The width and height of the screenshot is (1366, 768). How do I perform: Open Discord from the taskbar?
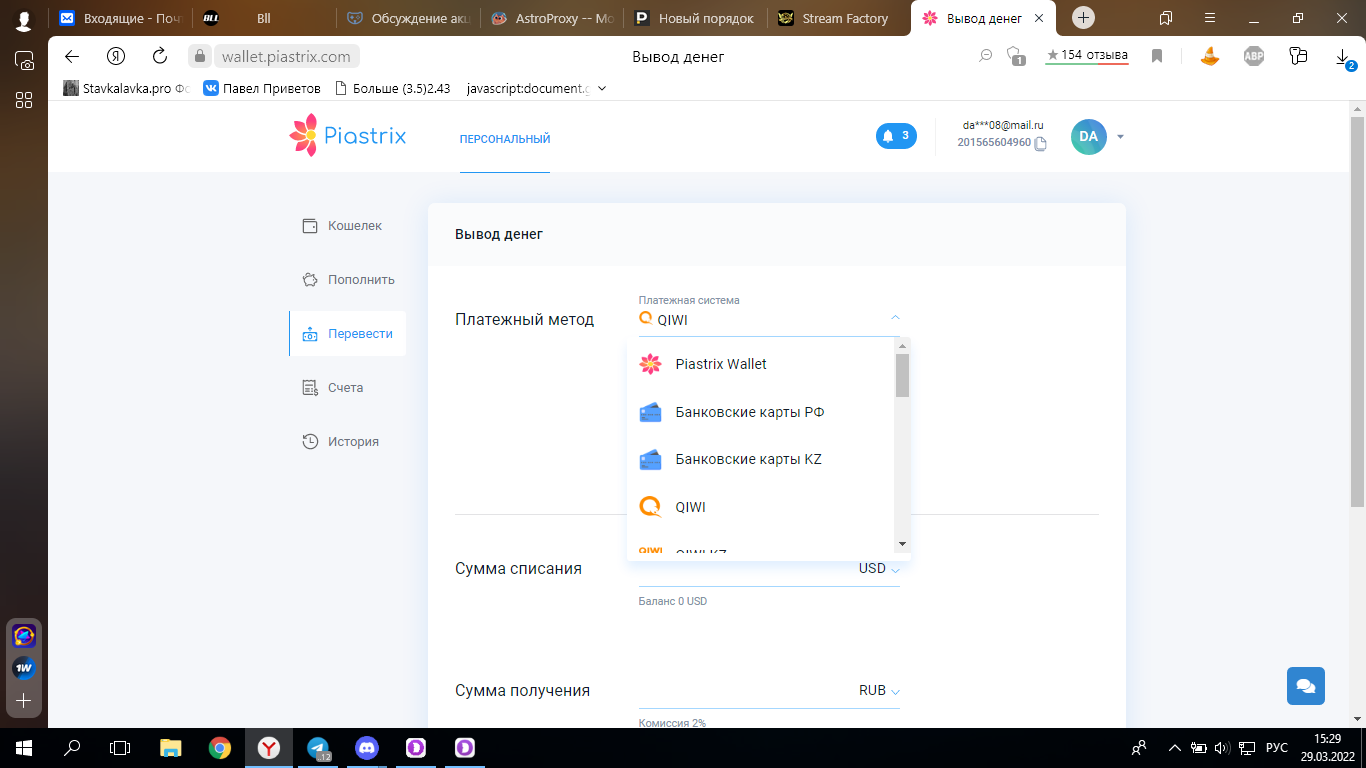[367, 747]
